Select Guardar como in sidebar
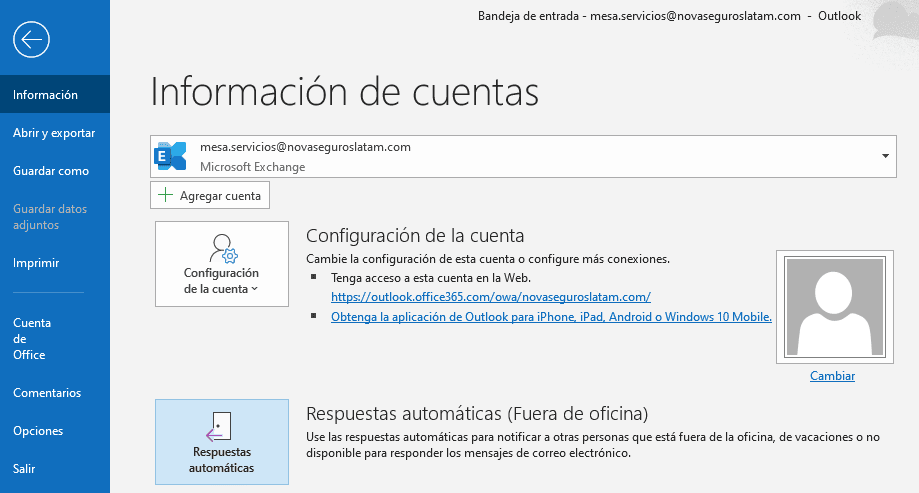Image resolution: width=919 pixels, height=493 pixels. tap(51, 171)
